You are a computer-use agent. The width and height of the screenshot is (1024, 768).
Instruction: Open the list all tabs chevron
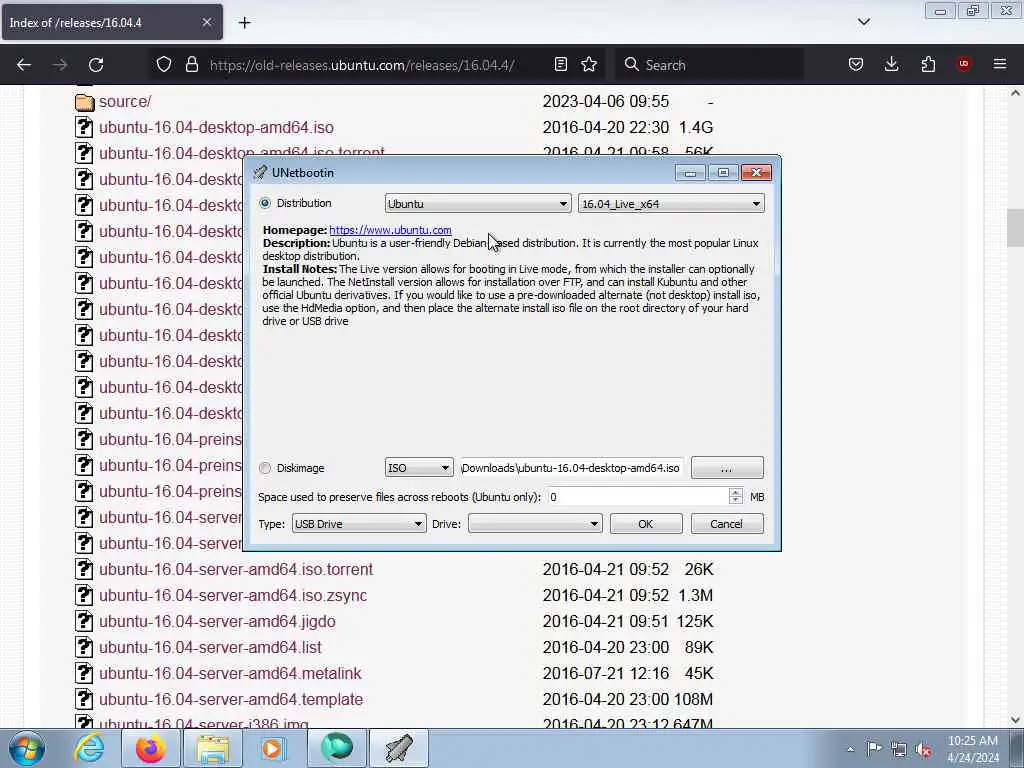[x=864, y=22]
